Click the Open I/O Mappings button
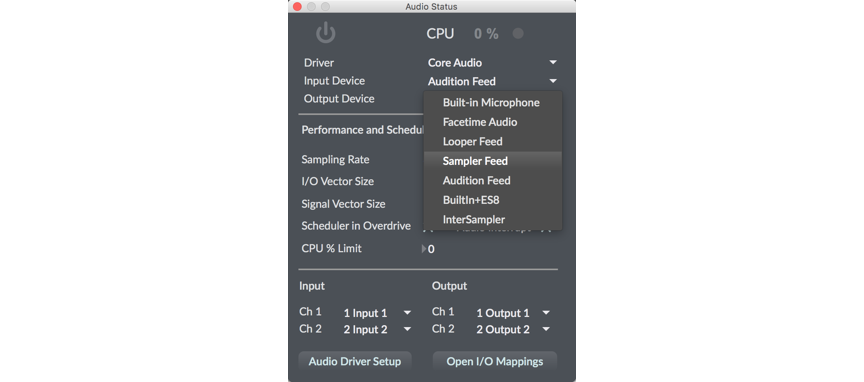 495,362
